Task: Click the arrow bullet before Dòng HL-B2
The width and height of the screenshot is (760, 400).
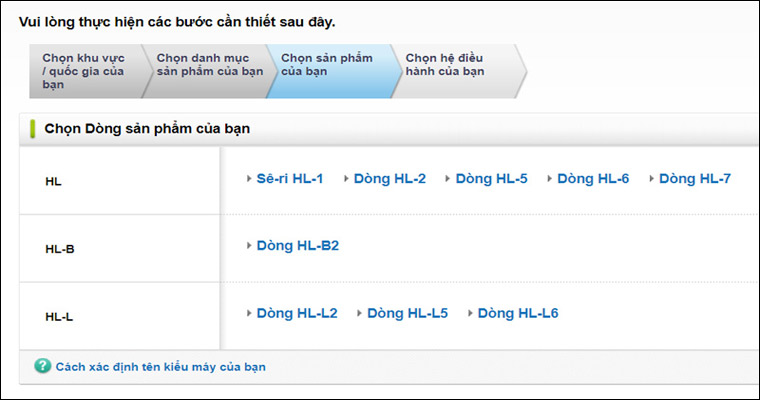Action: [x=249, y=245]
